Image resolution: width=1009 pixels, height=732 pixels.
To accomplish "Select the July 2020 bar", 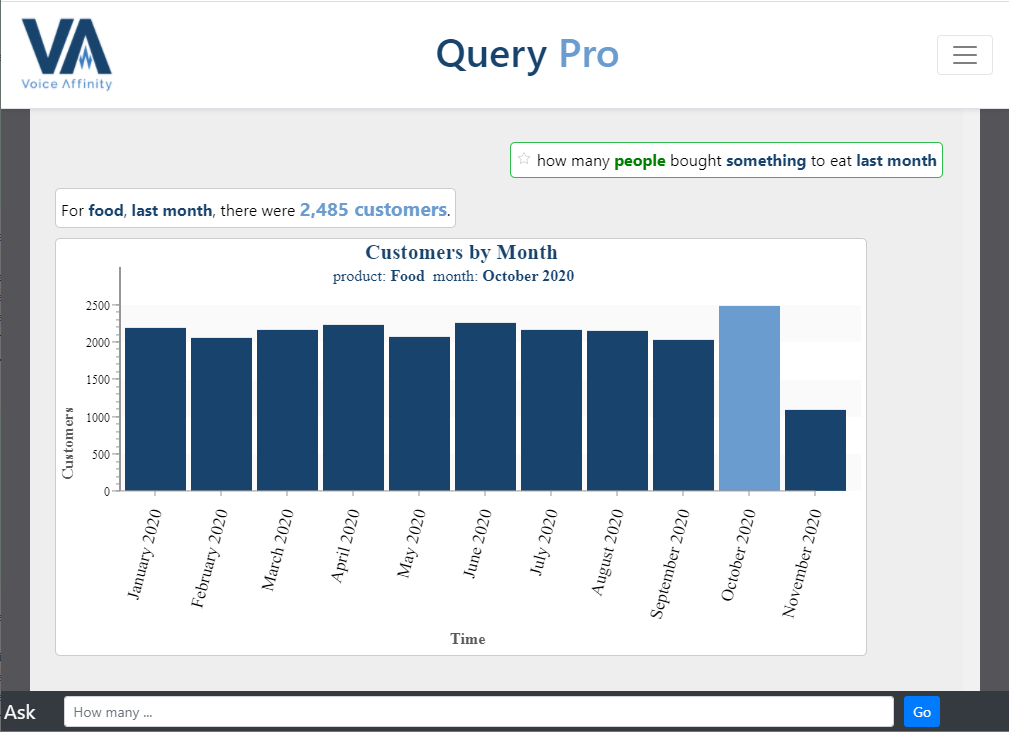I will [x=551, y=410].
